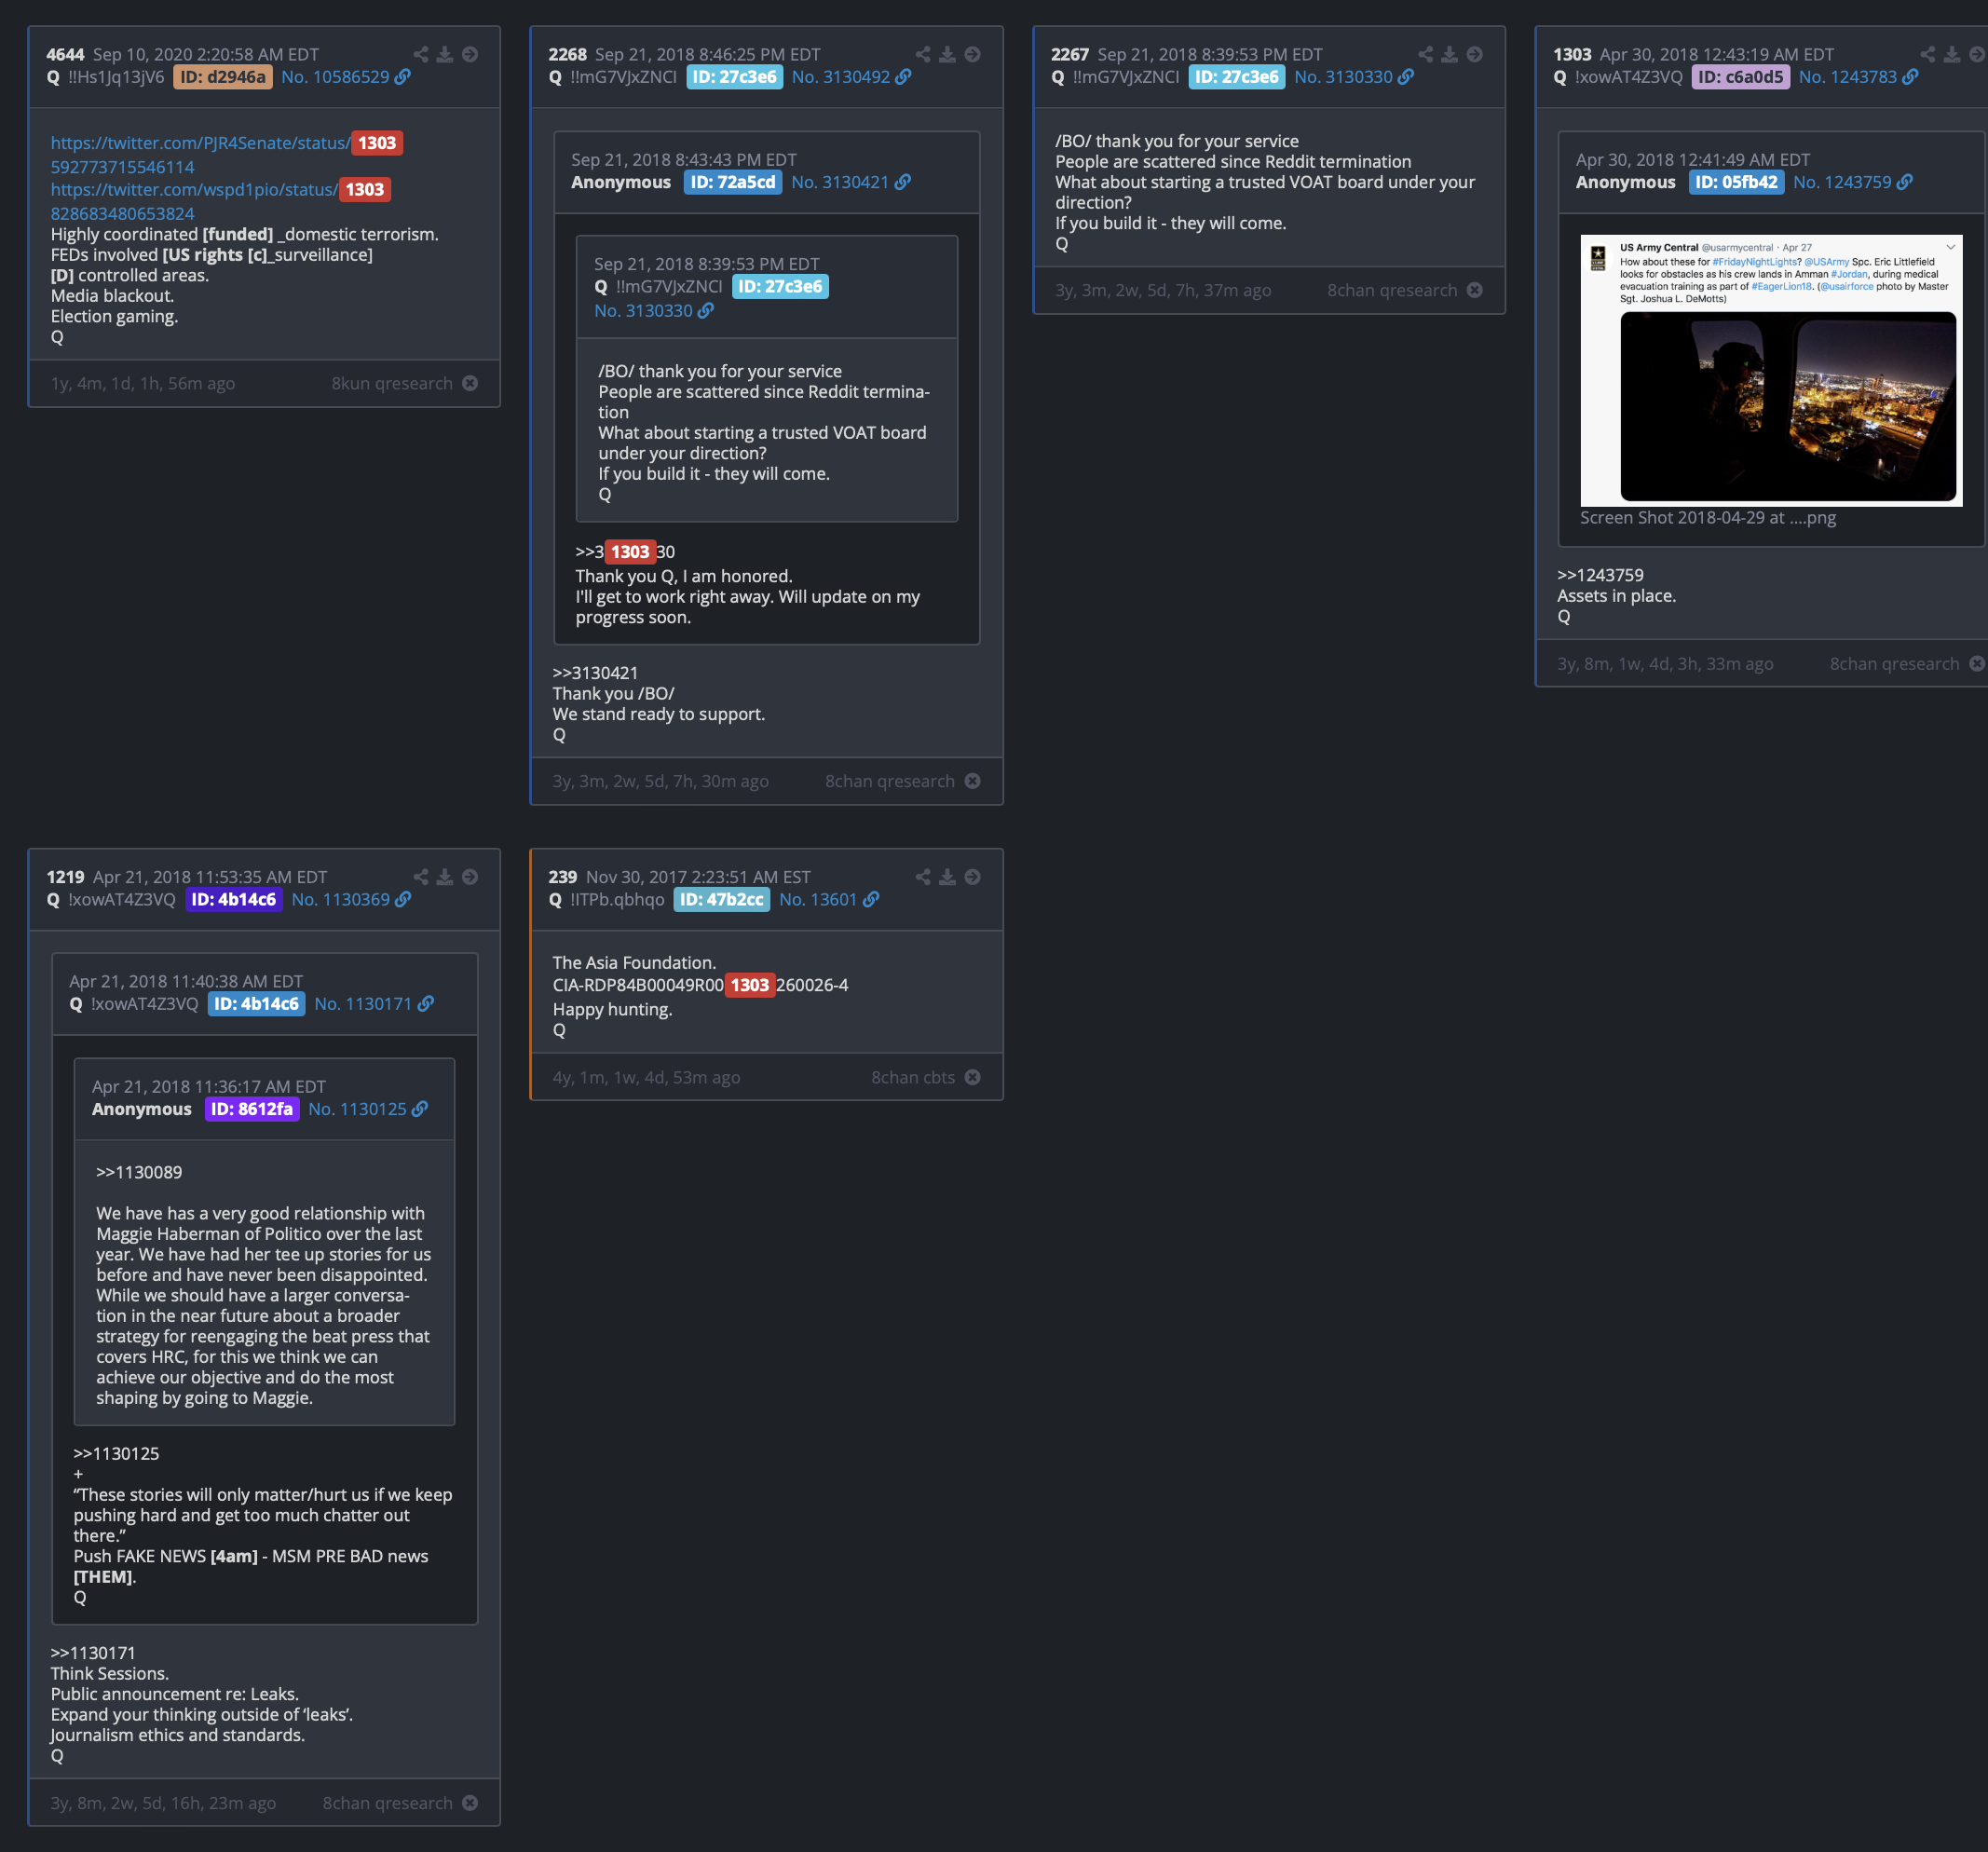The height and width of the screenshot is (1852, 1988).
Task: Click post number 4644 heading
Action: point(65,54)
